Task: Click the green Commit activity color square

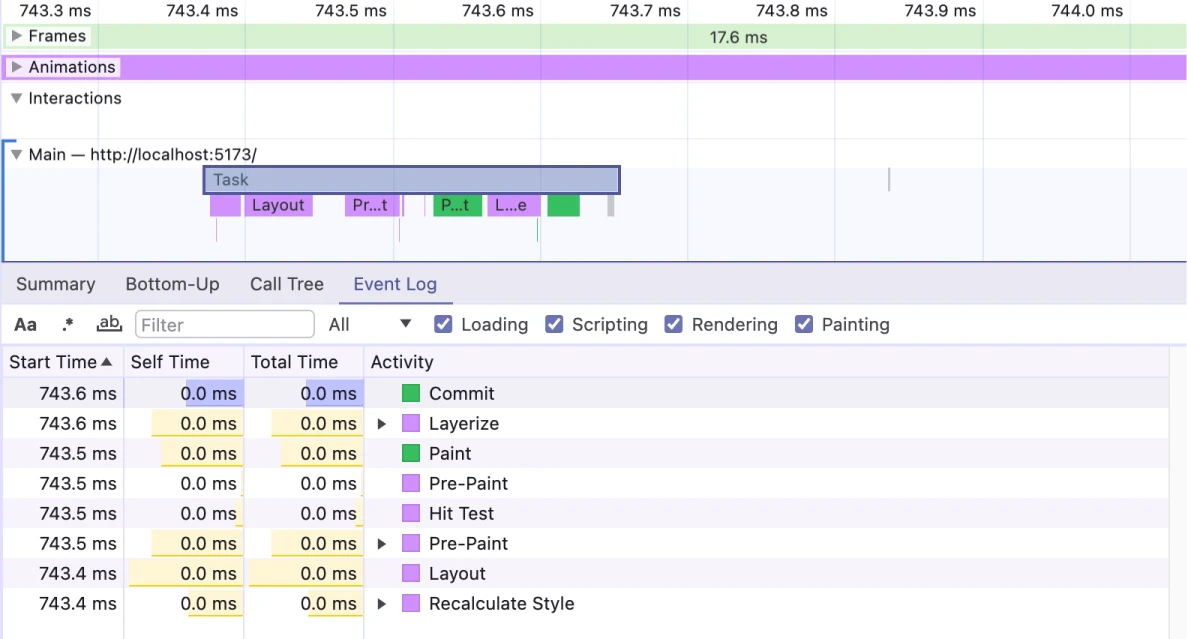Action: click(x=411, y=393)
